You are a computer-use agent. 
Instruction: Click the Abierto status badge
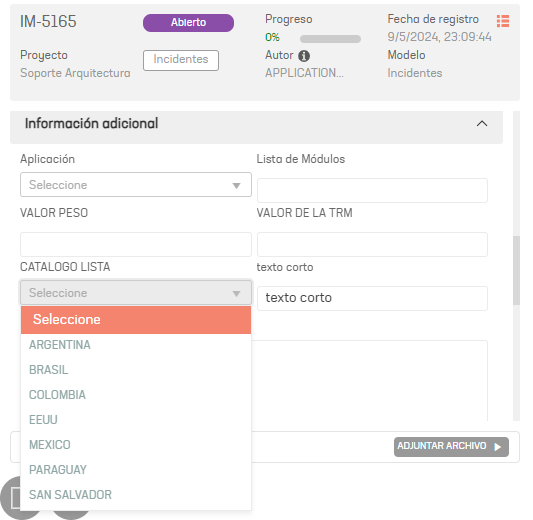188,23
